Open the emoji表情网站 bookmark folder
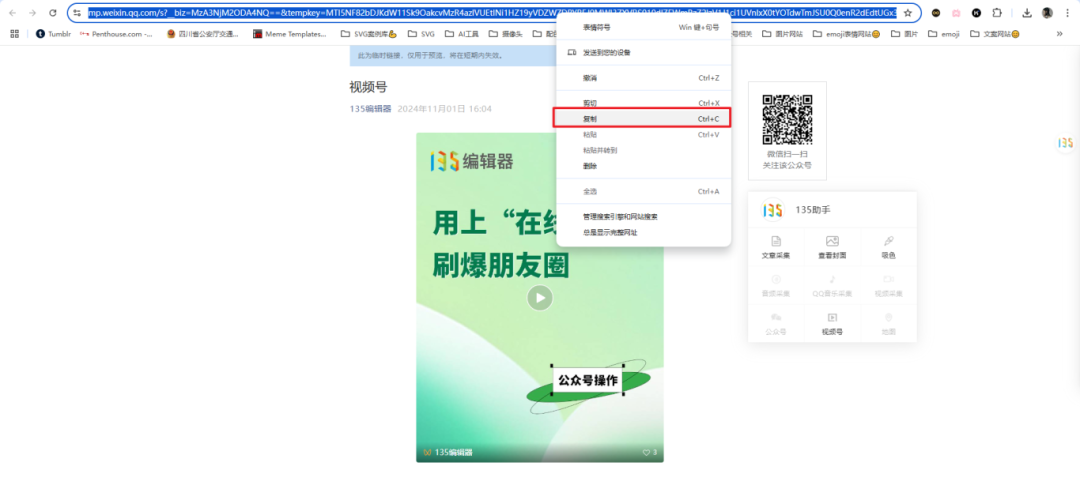Screen dimensions: 1080x485 coord(847,33)
